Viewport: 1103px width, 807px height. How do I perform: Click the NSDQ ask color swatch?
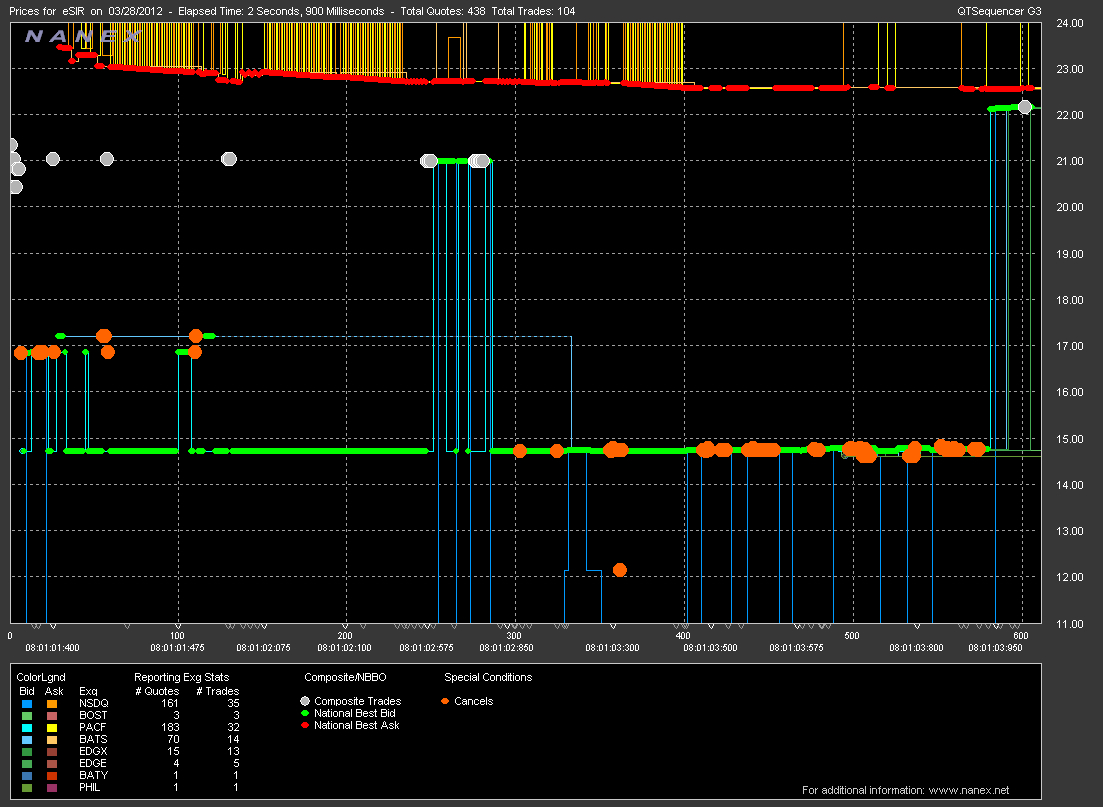[x=52, y=704]
